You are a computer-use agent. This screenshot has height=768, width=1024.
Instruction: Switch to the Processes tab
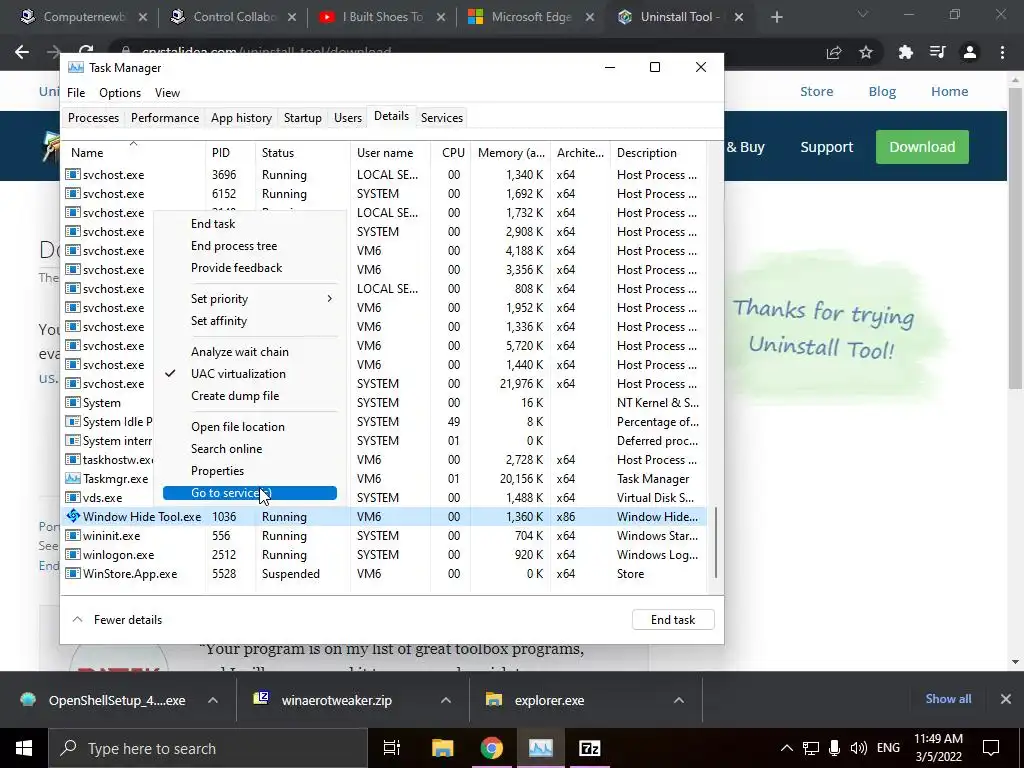[x=93, y=118]
